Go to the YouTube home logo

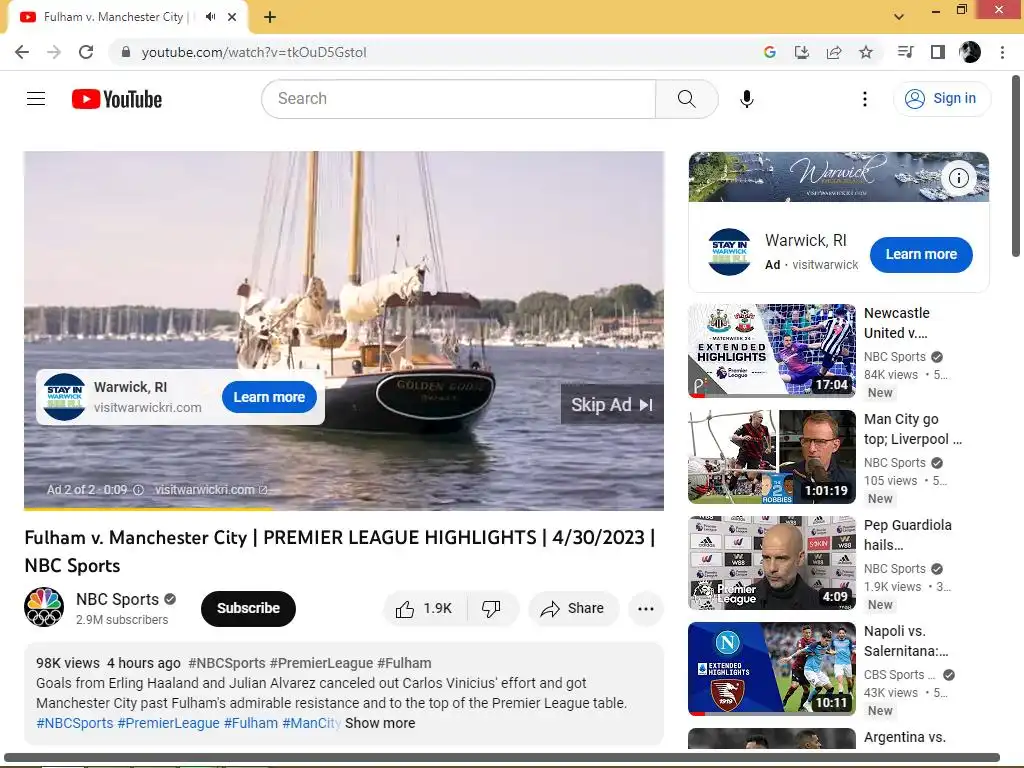117,99
